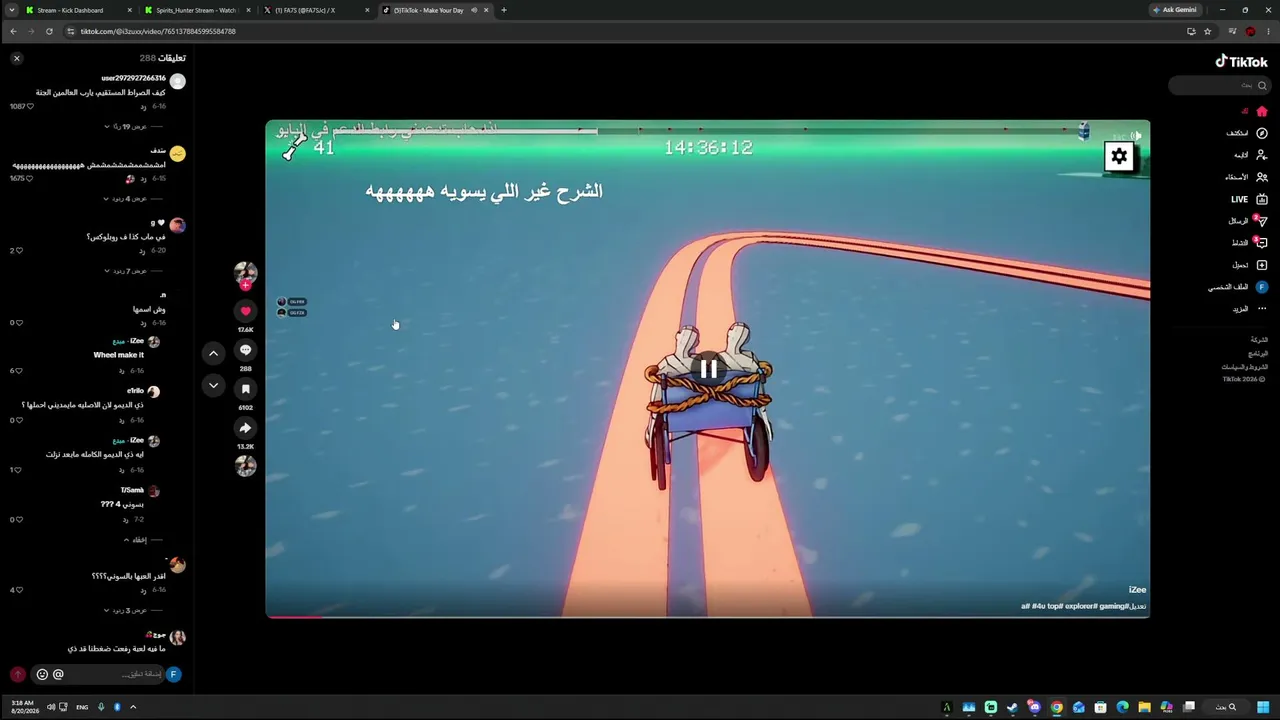The height and width of the screenshot is (720, 1280).
Task: Click the TikTok logo
Action: click(x=1241, y=61)
